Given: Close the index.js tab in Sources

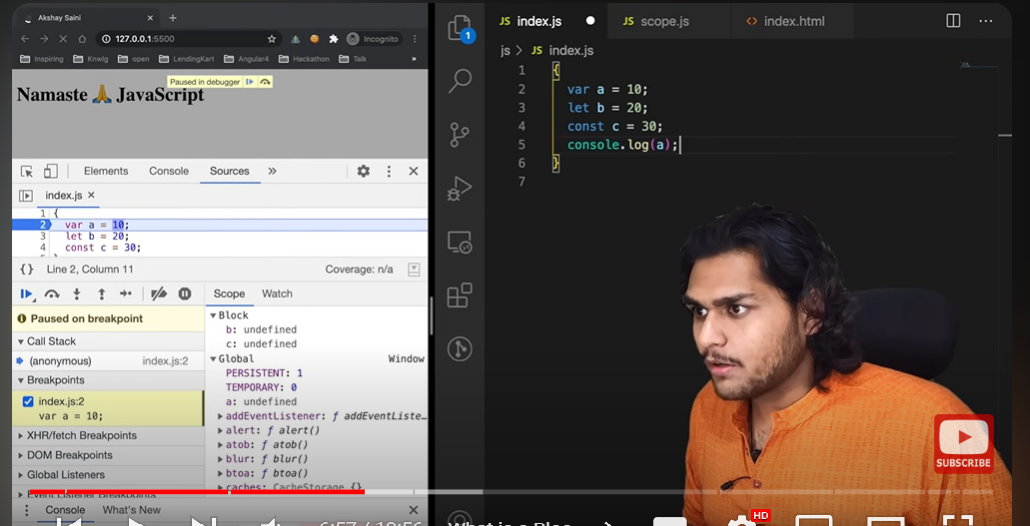Looking at the screenshot, I should tap(91, 195).
